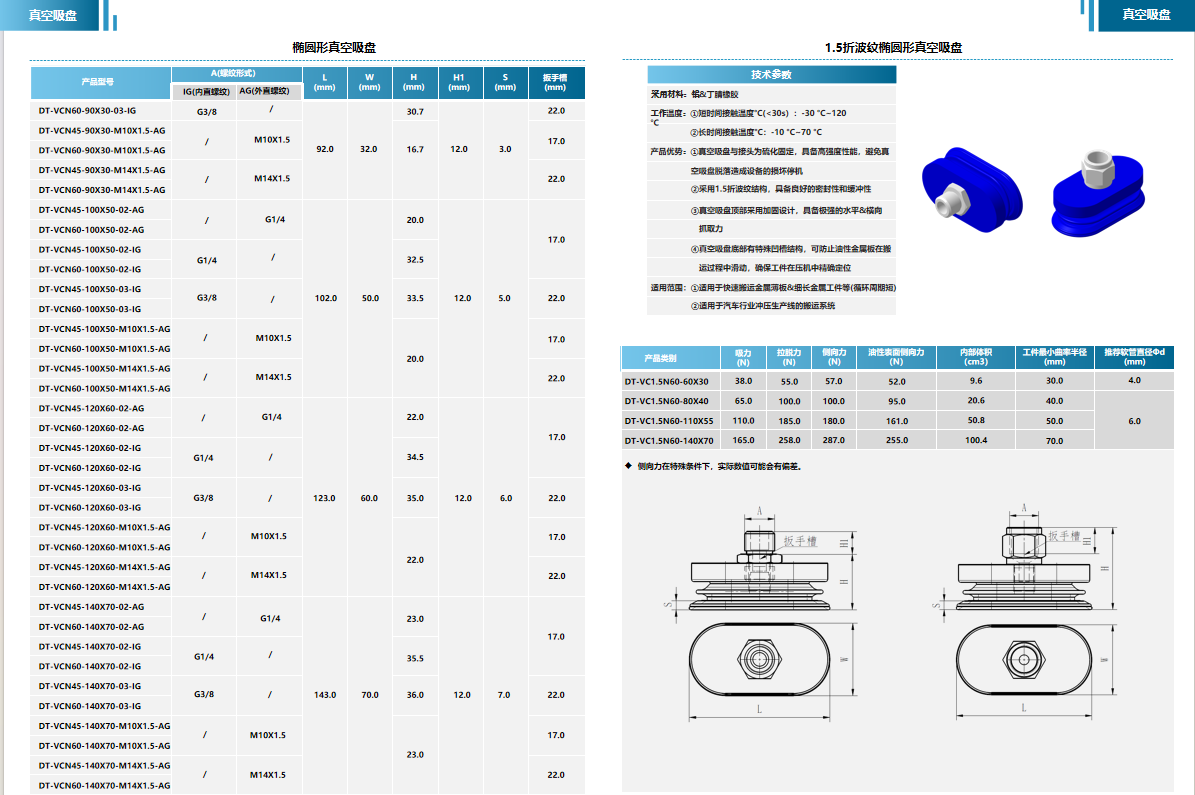Click the hose diameter value '4.0'
This screenshot has height=795, width=1195.
pos(1135,380)
